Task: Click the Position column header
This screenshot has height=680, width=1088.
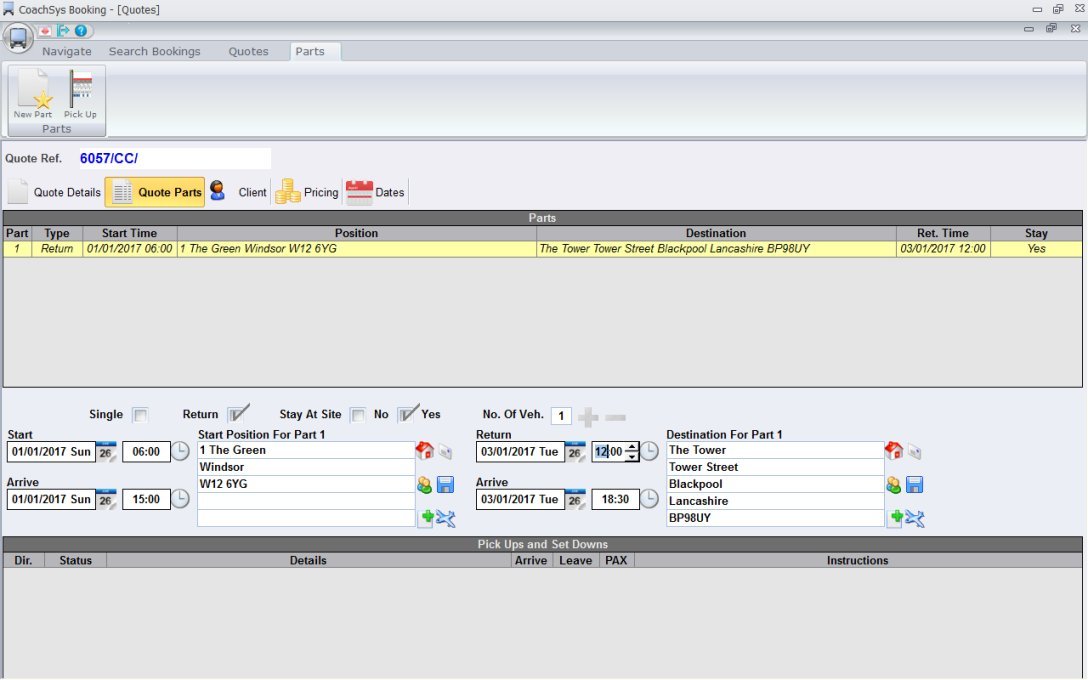Action: tap(357, 233)
